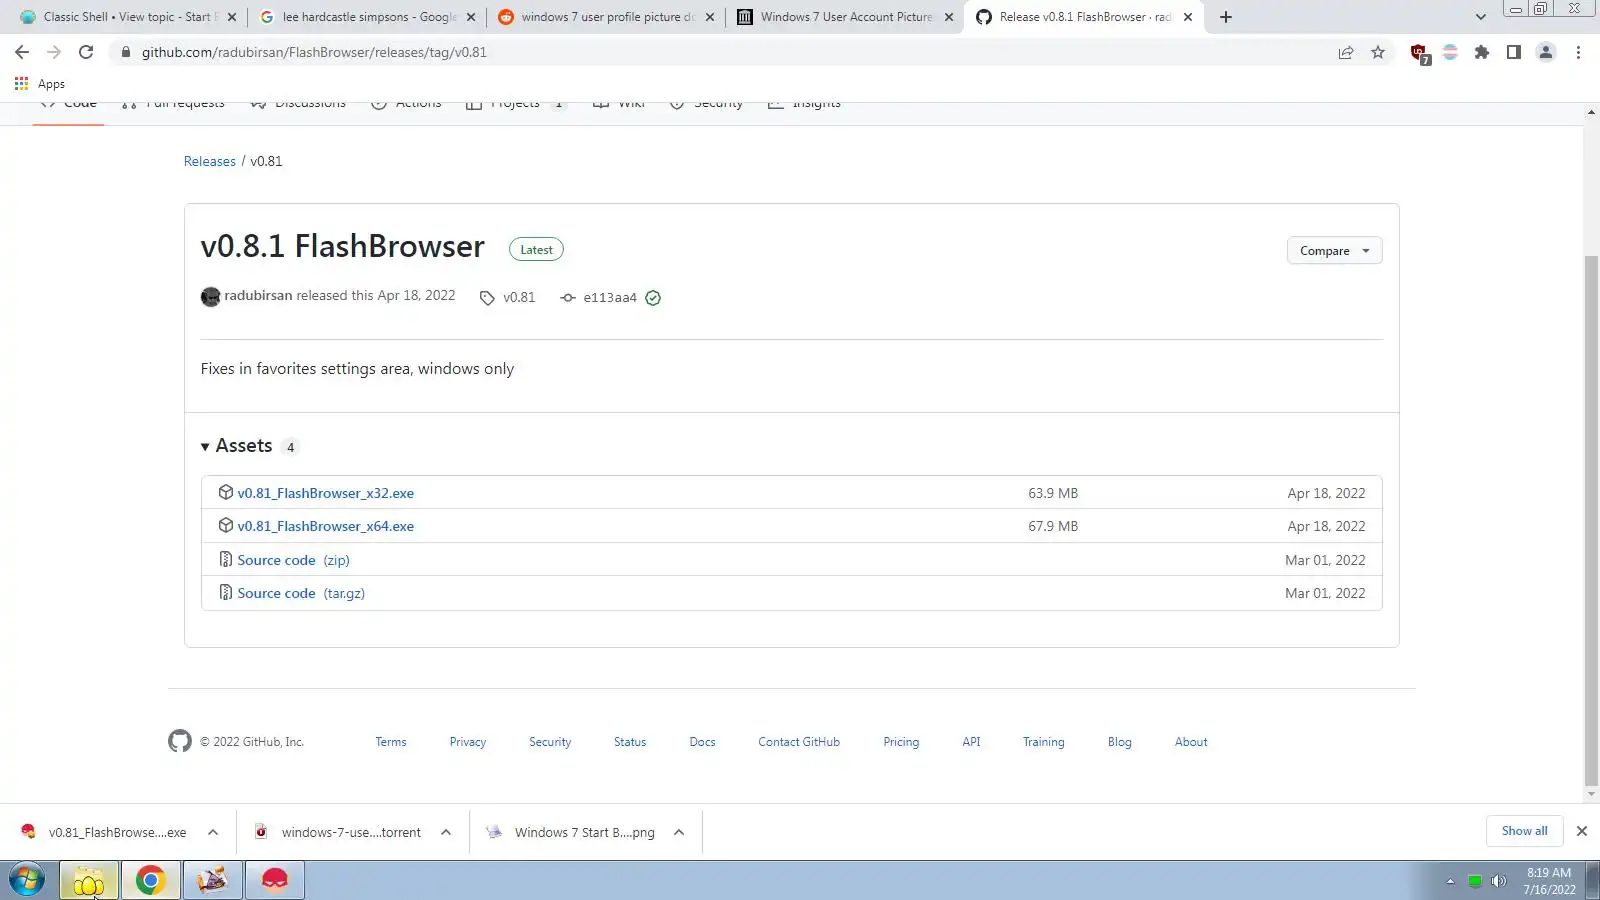The height and width of the screenshot is (900, 1600).
Task: Click the volume speaker tray icon
Action: pyautogui.click(x=1498, y=881)
